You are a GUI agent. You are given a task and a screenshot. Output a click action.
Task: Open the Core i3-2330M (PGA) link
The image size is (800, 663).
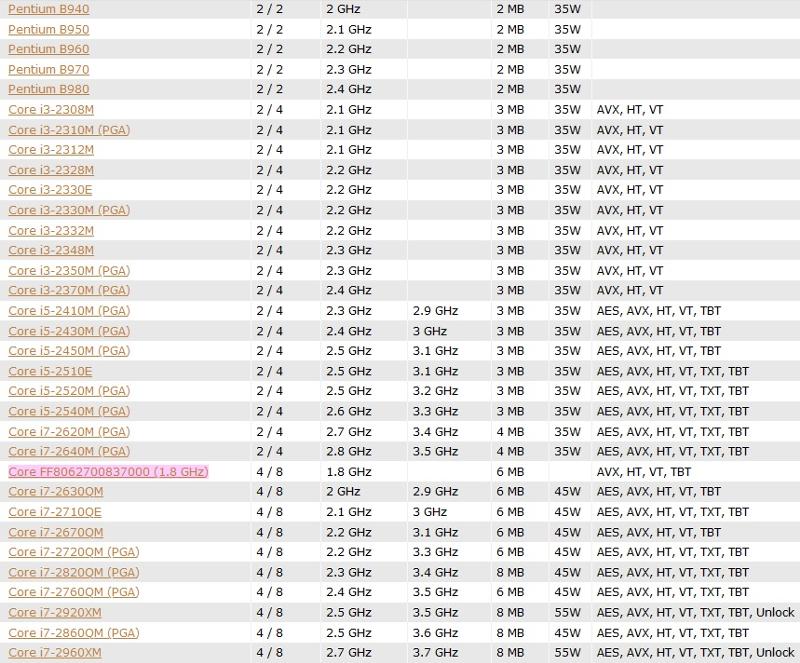point(69,210)
